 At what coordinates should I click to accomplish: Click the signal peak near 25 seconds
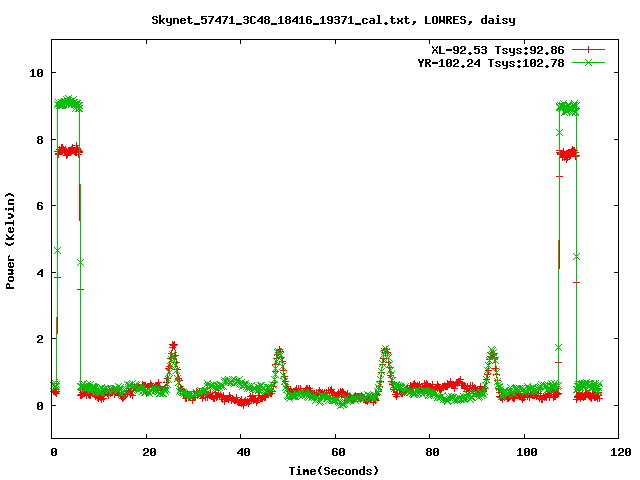coord(173,348)
